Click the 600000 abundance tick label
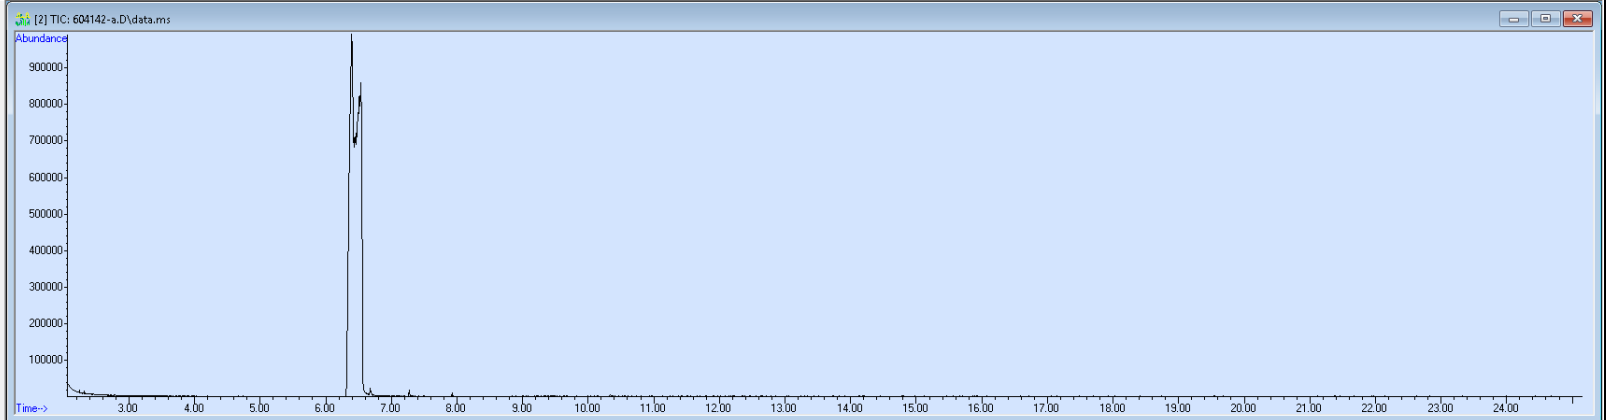Image resolution: width=1606 pixels, height=420 pixels. click(46, 178)
